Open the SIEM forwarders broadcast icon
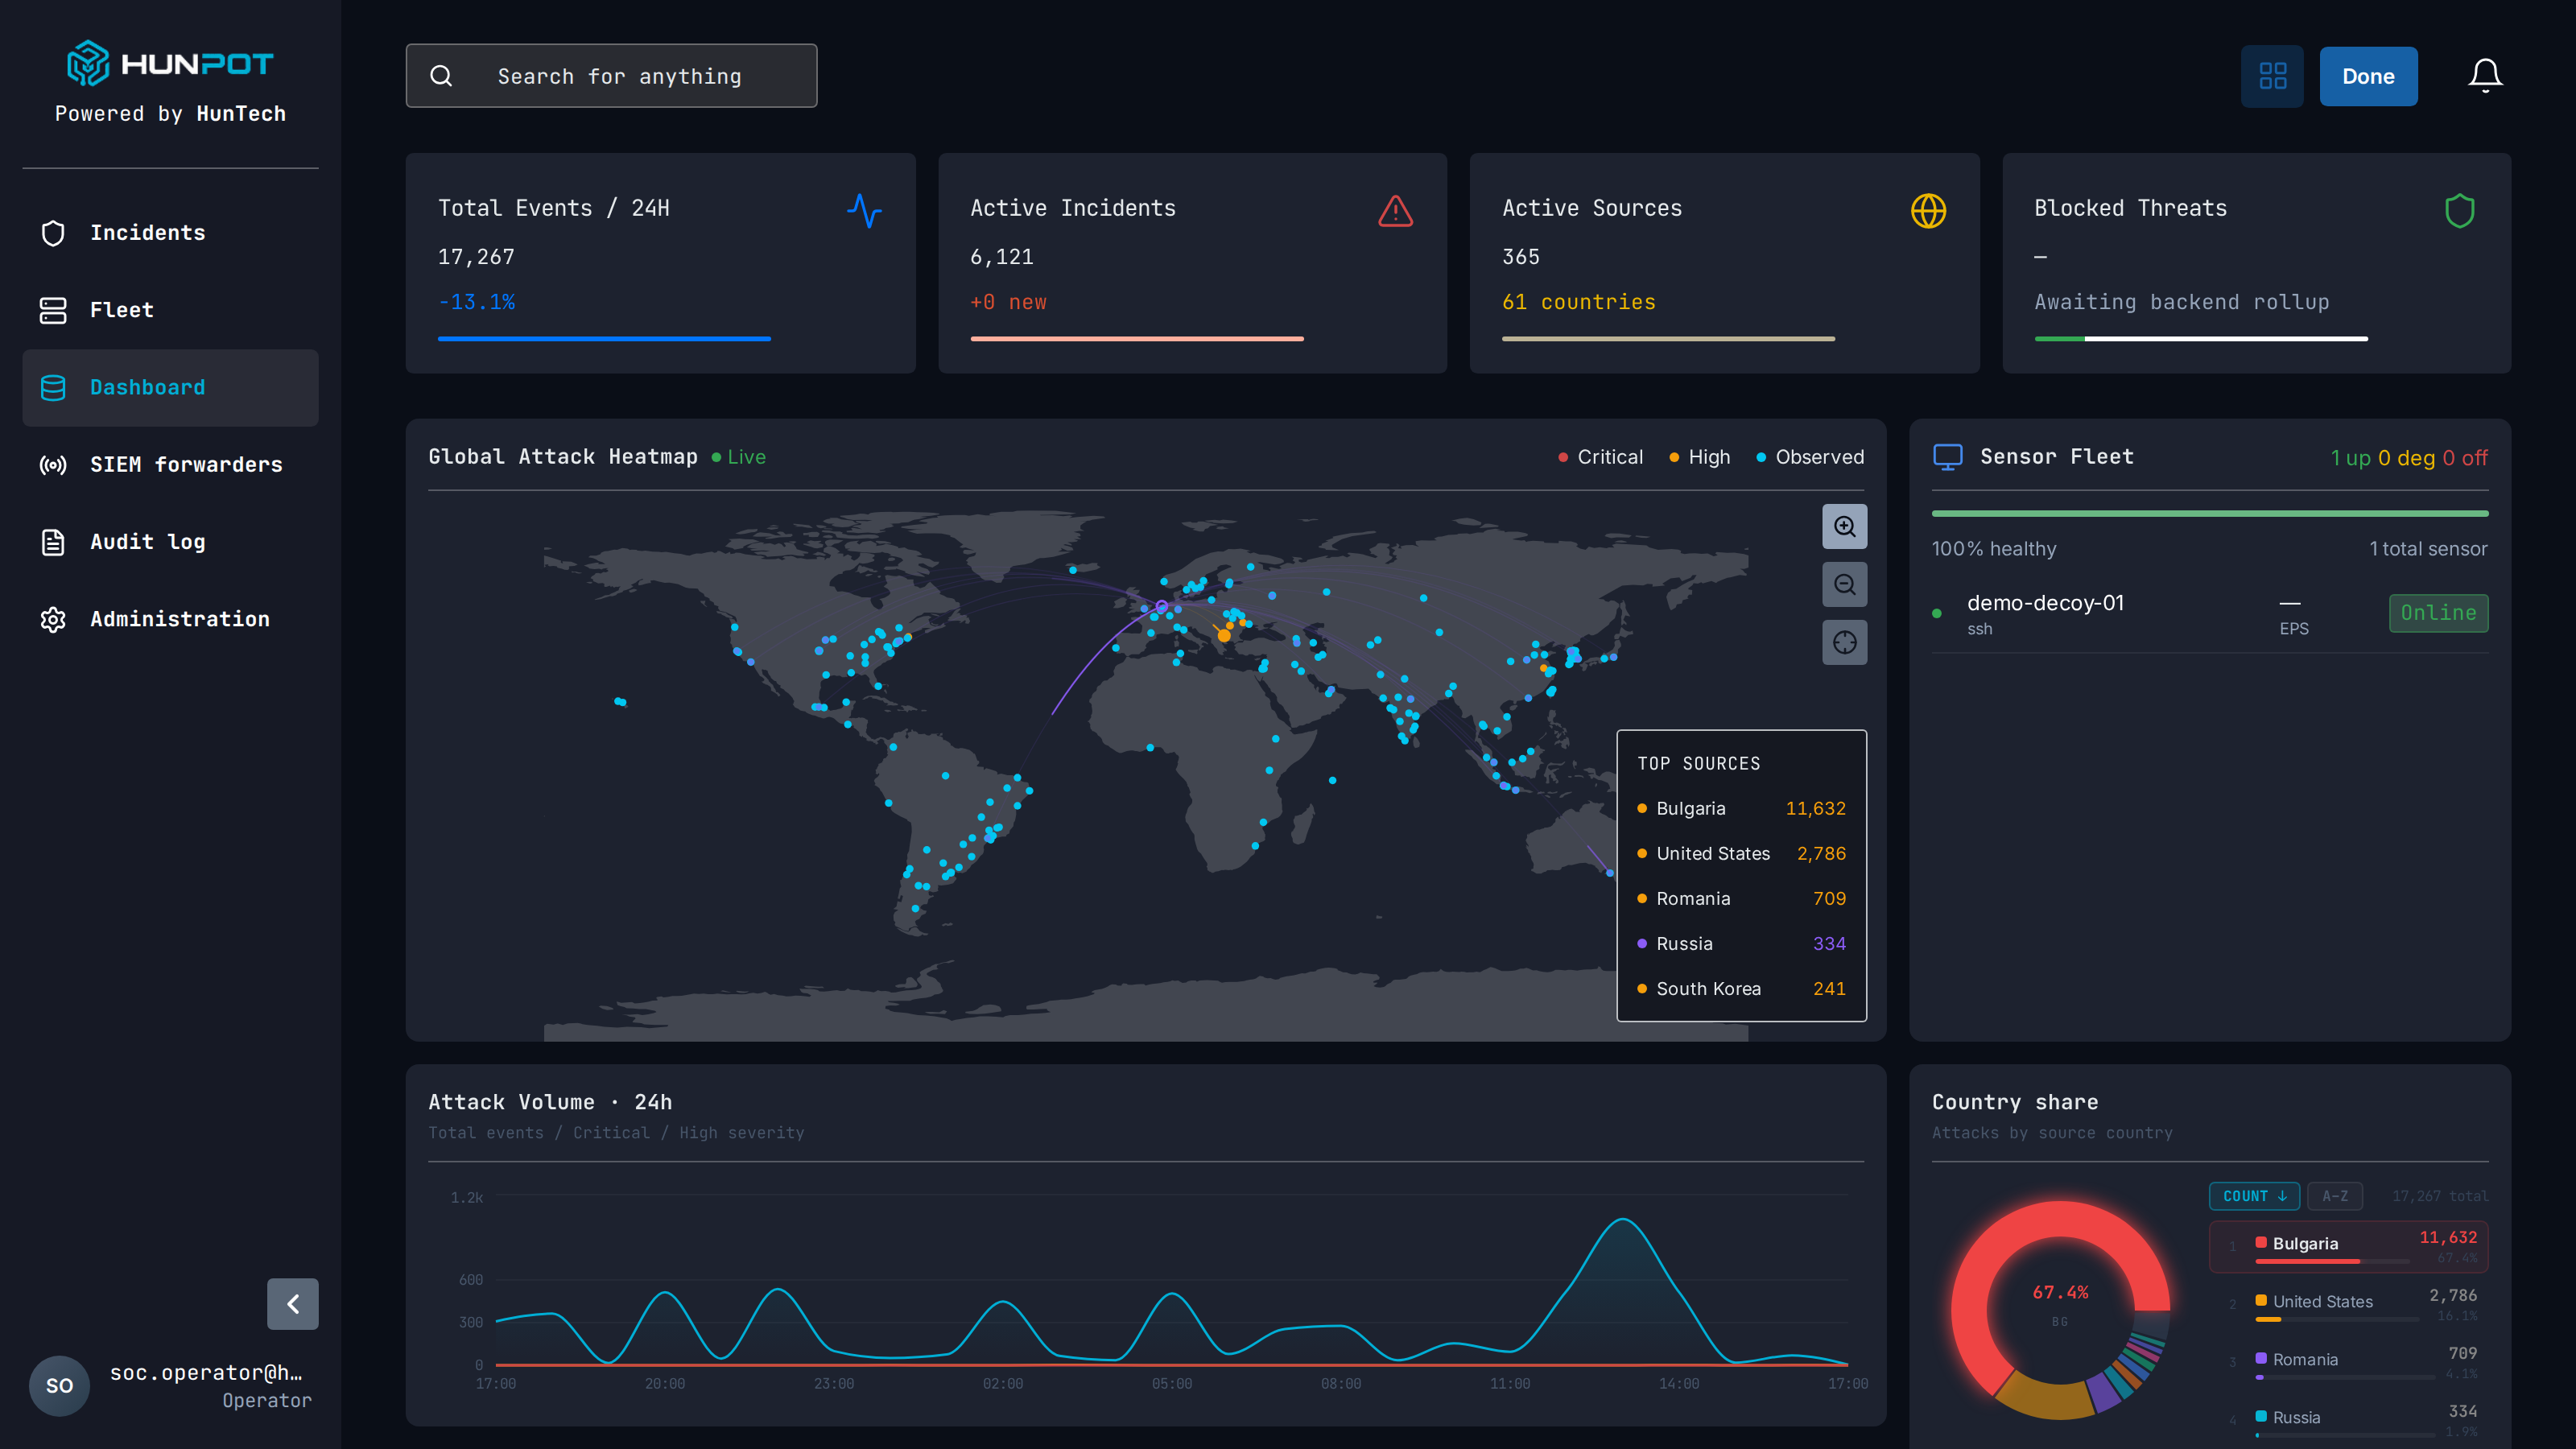Image resolution: width=2576 pixels, height=1449 pixels. tap(53, 465)
